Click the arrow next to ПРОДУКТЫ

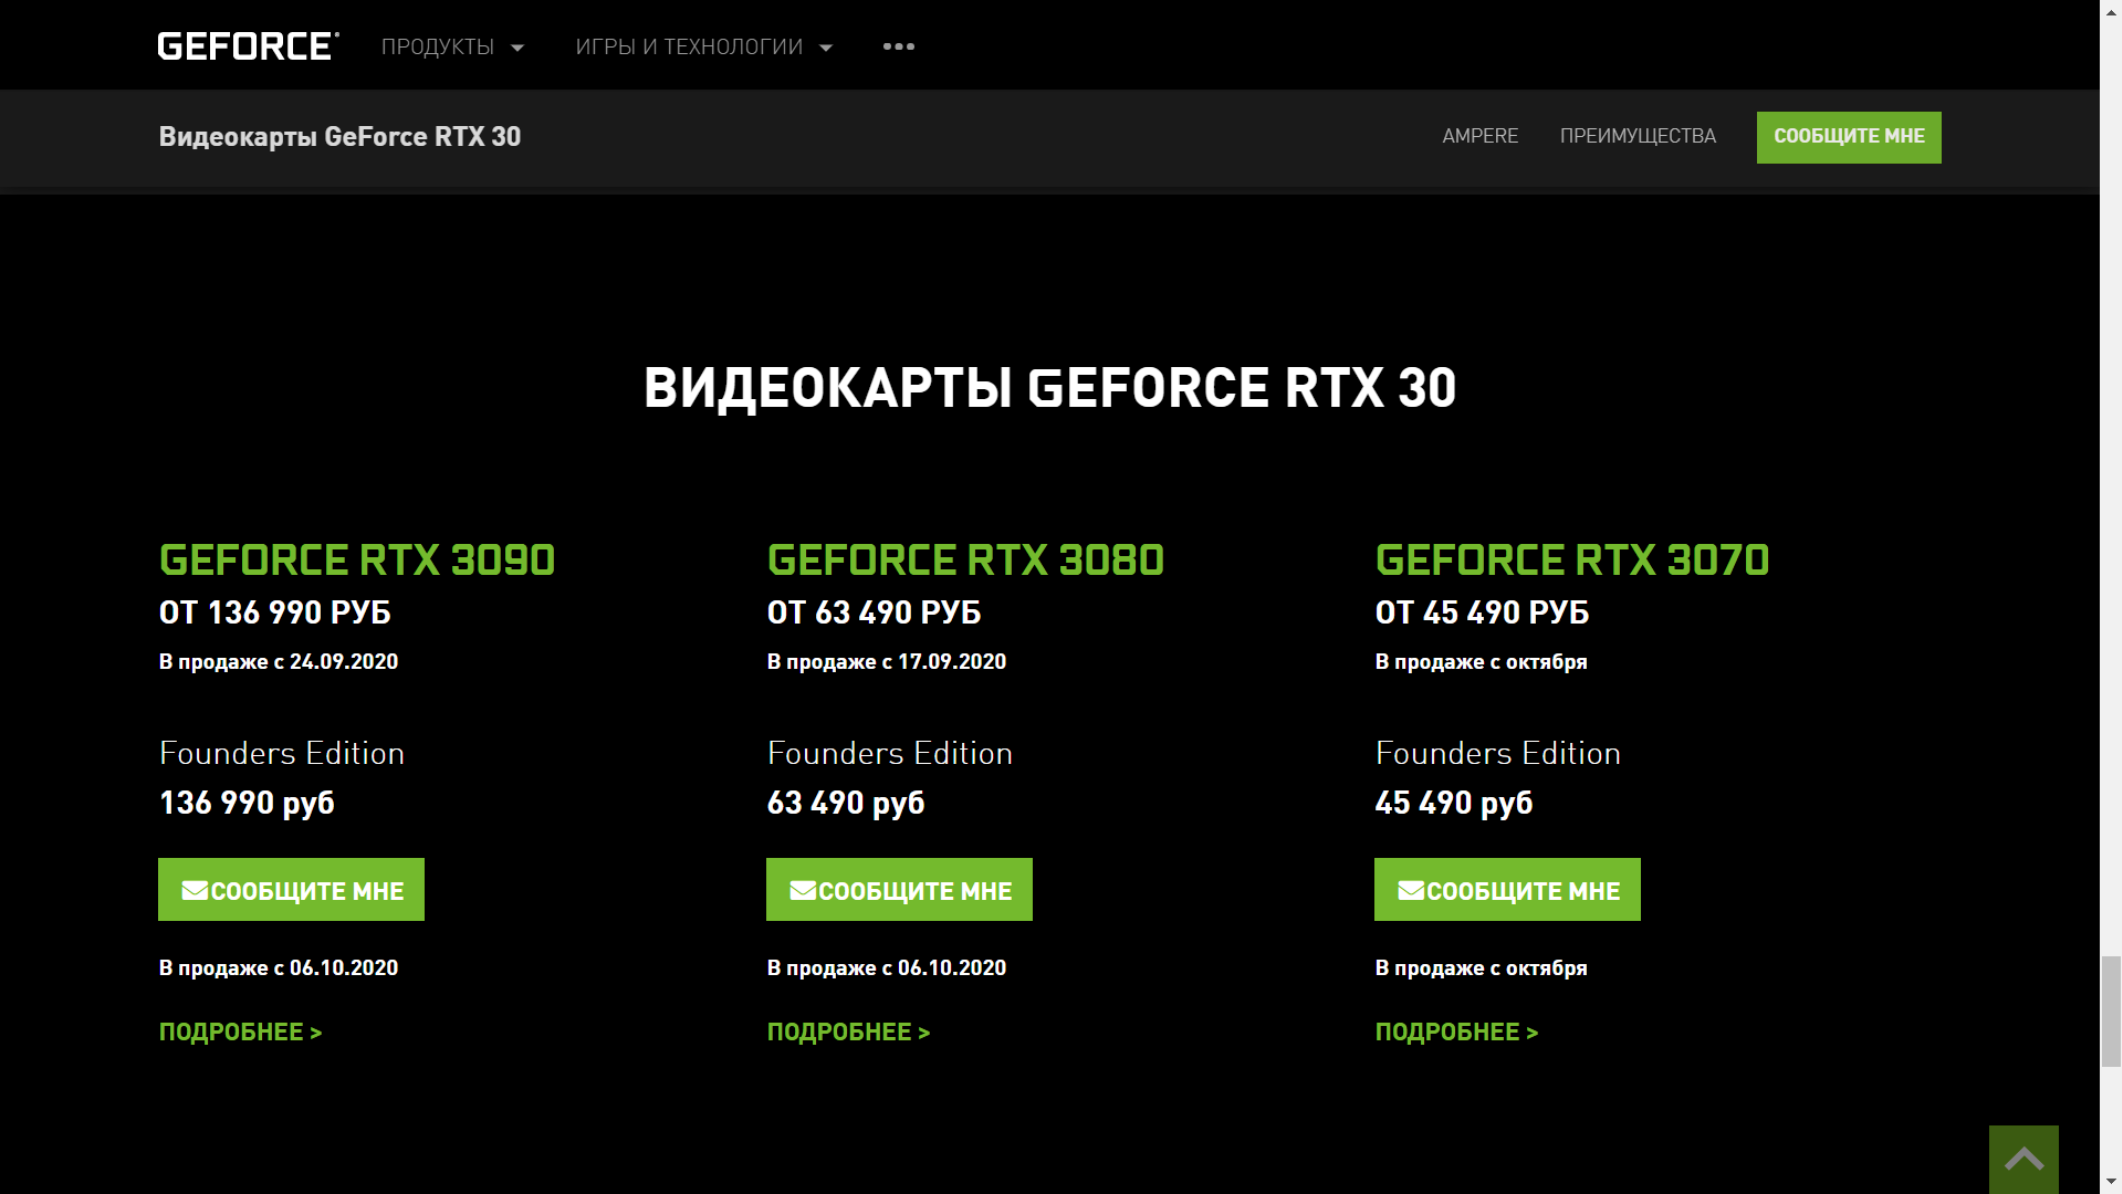tap(517, 48)
